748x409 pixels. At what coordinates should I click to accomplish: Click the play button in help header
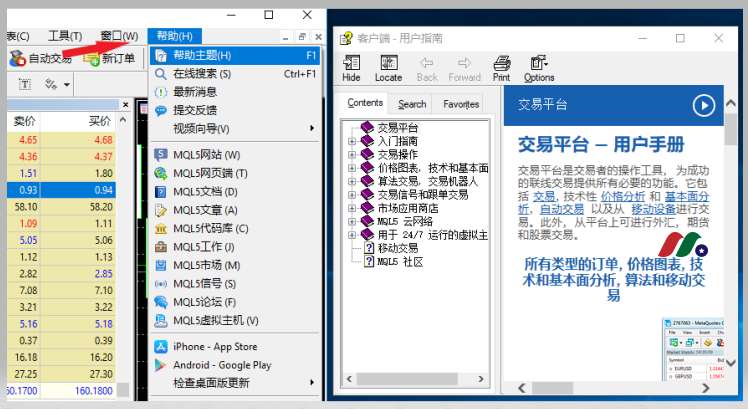click(704, 105)
